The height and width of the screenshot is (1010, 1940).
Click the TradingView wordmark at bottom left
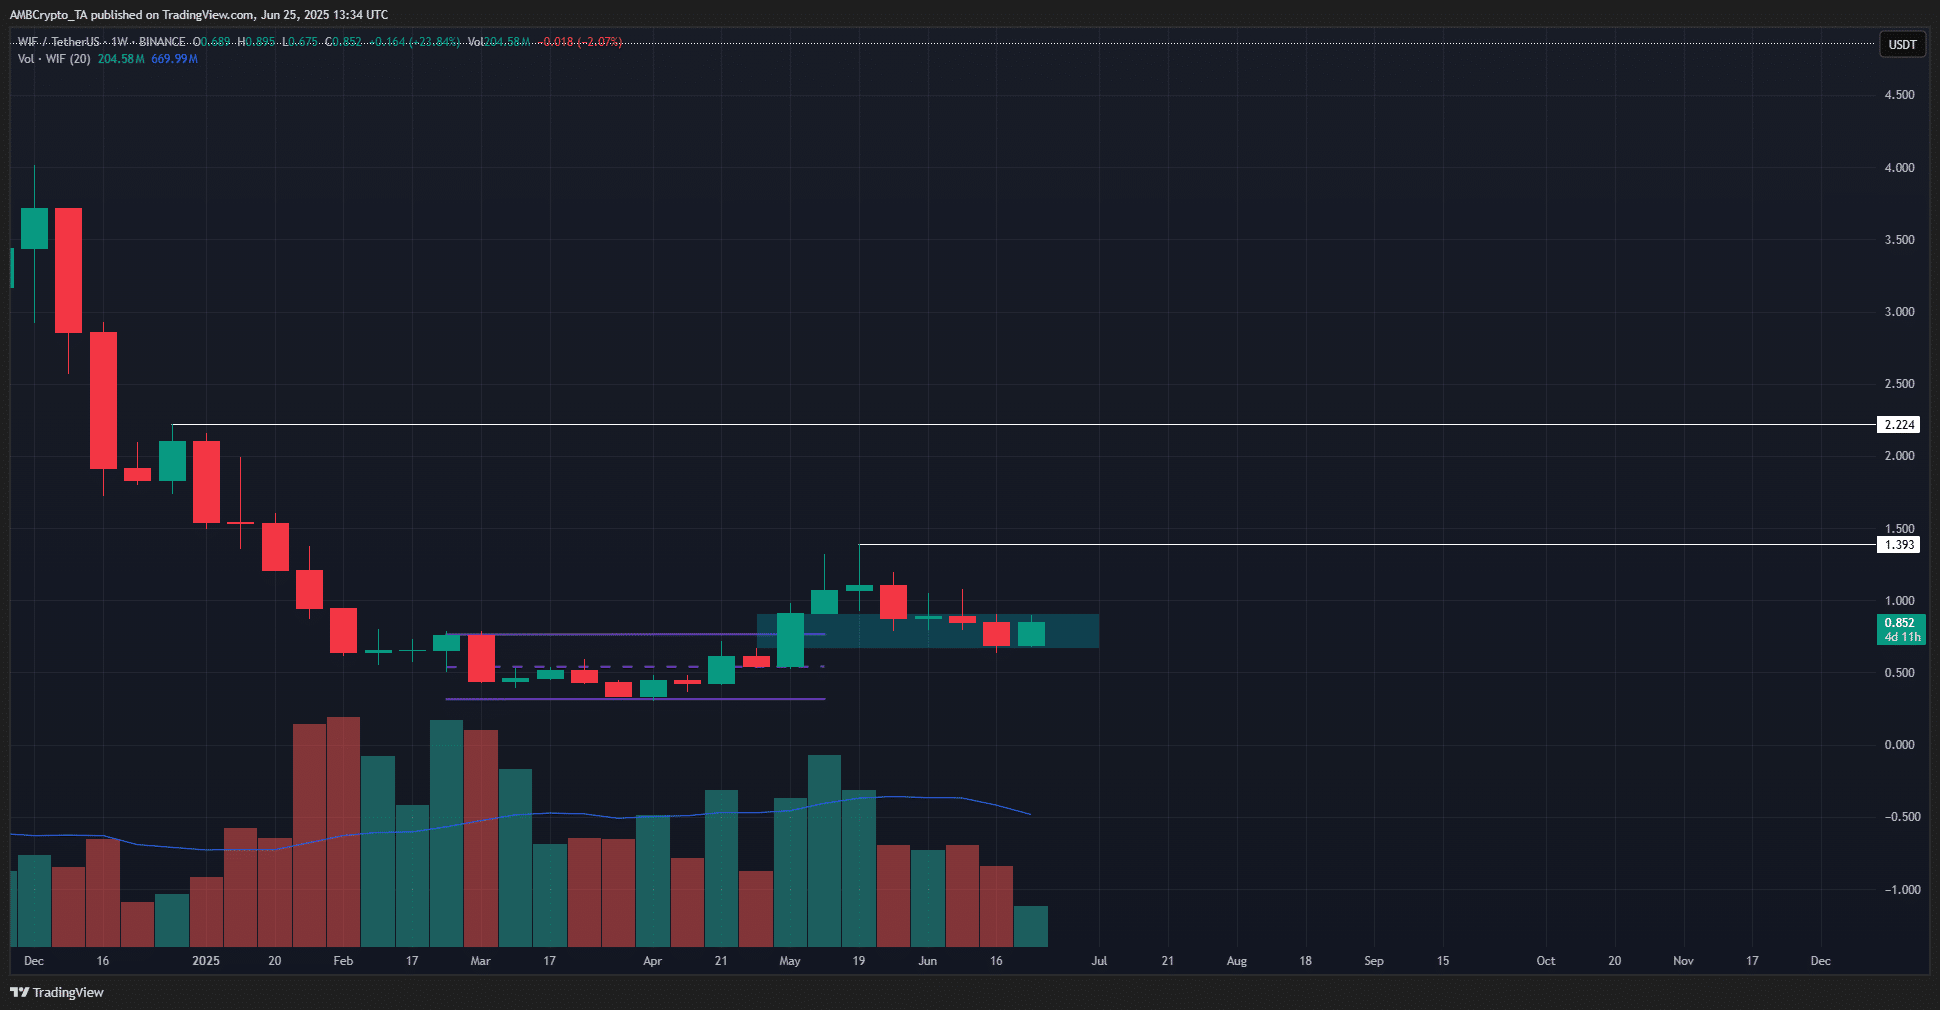point(67,992)
